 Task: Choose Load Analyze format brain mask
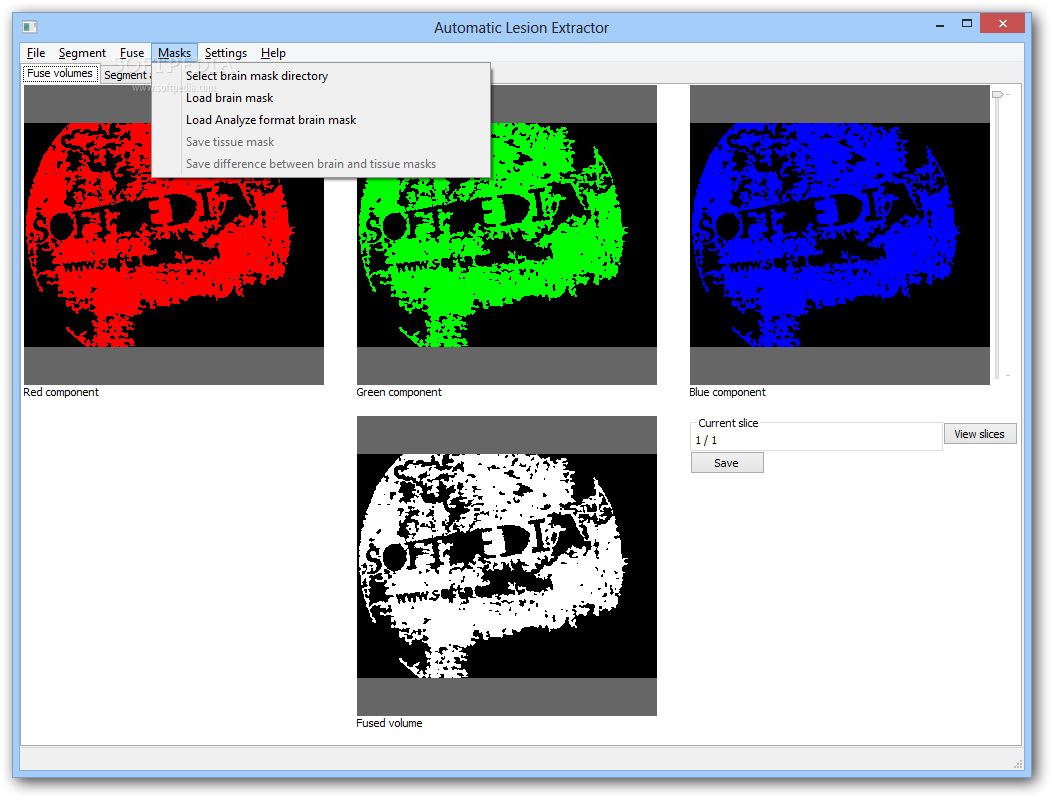point(321,120)
